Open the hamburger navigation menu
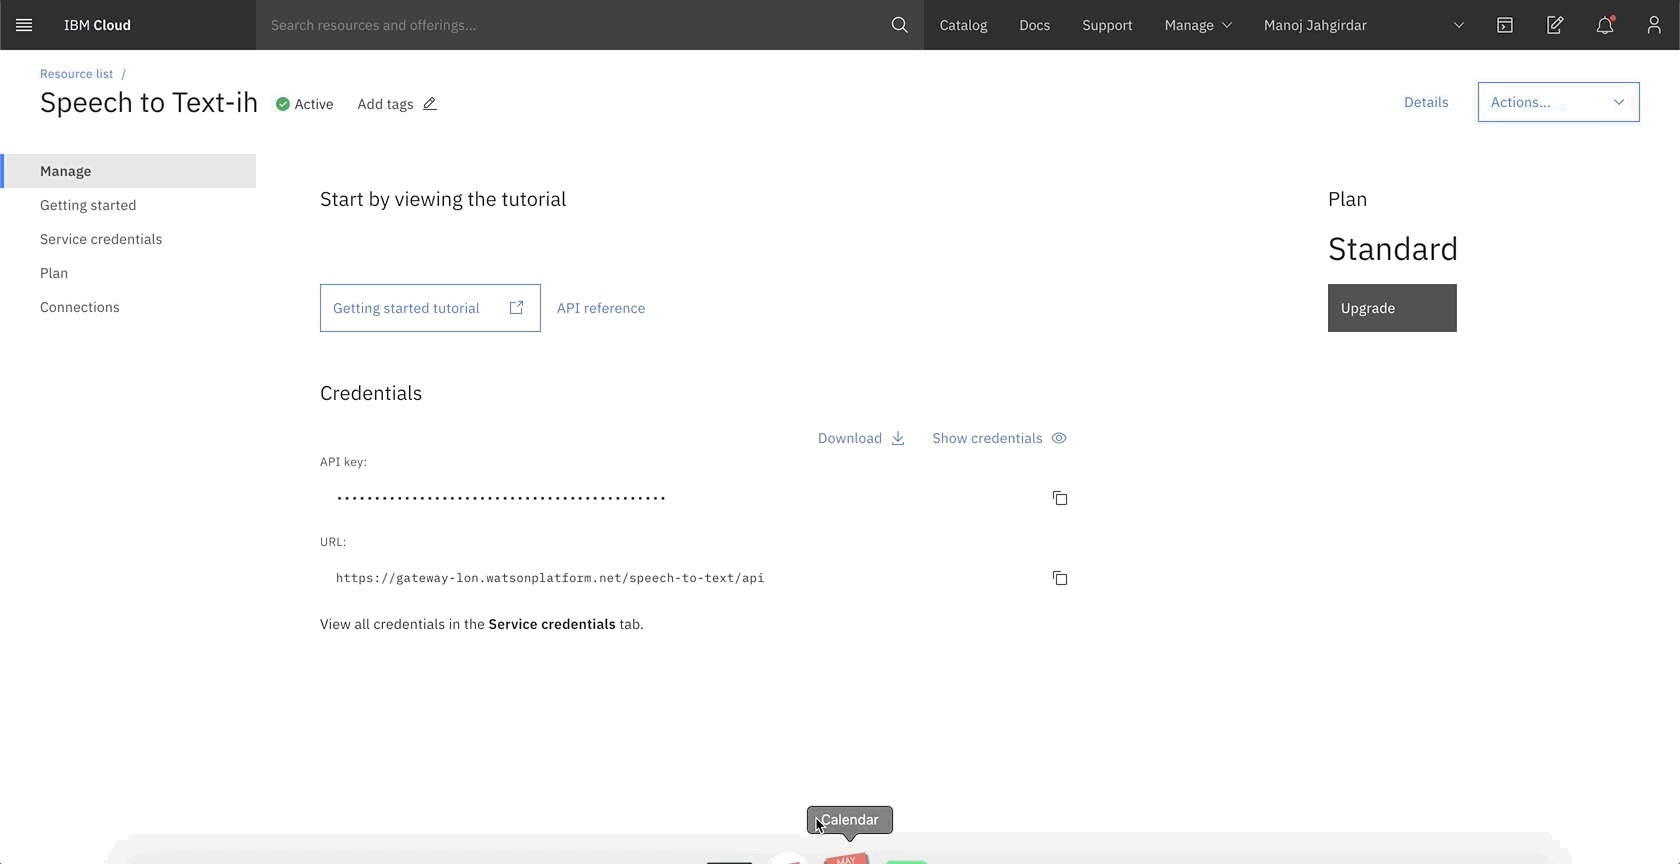The width and height of the screenshot is (1680, 864). [x=24, y=25]
